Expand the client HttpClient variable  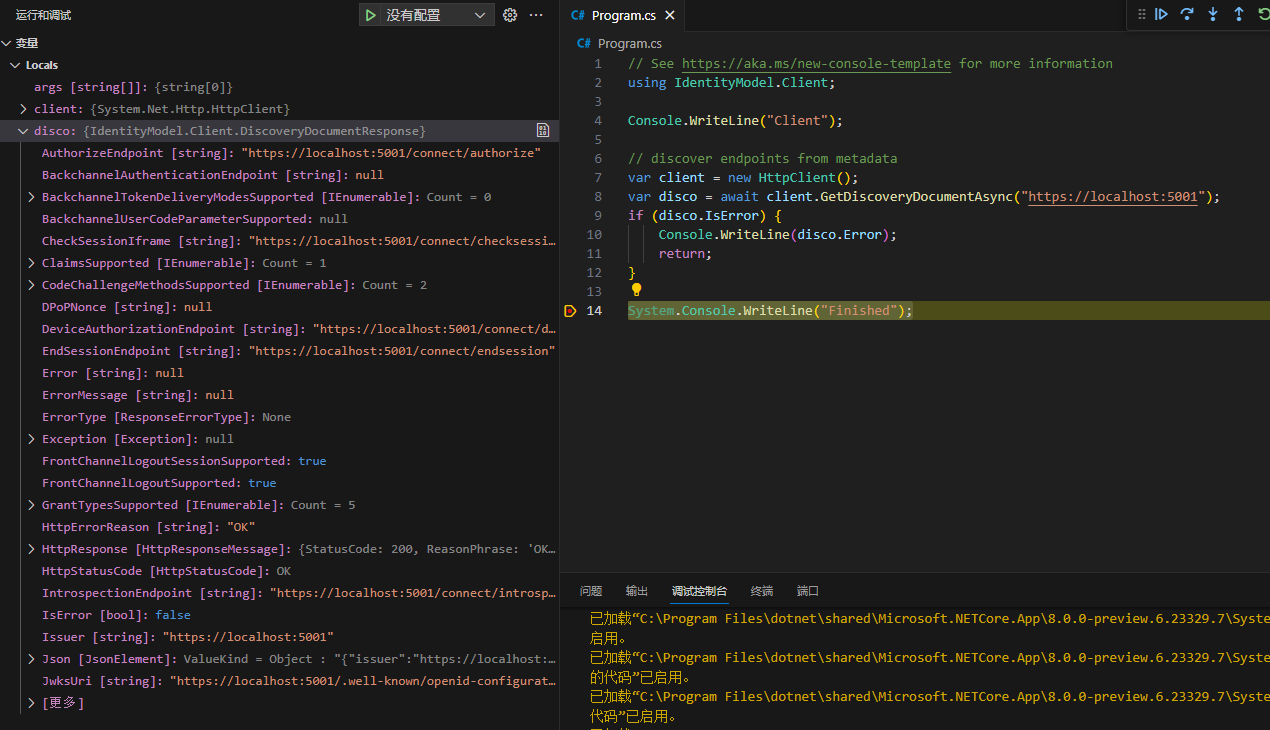[23, 109]
